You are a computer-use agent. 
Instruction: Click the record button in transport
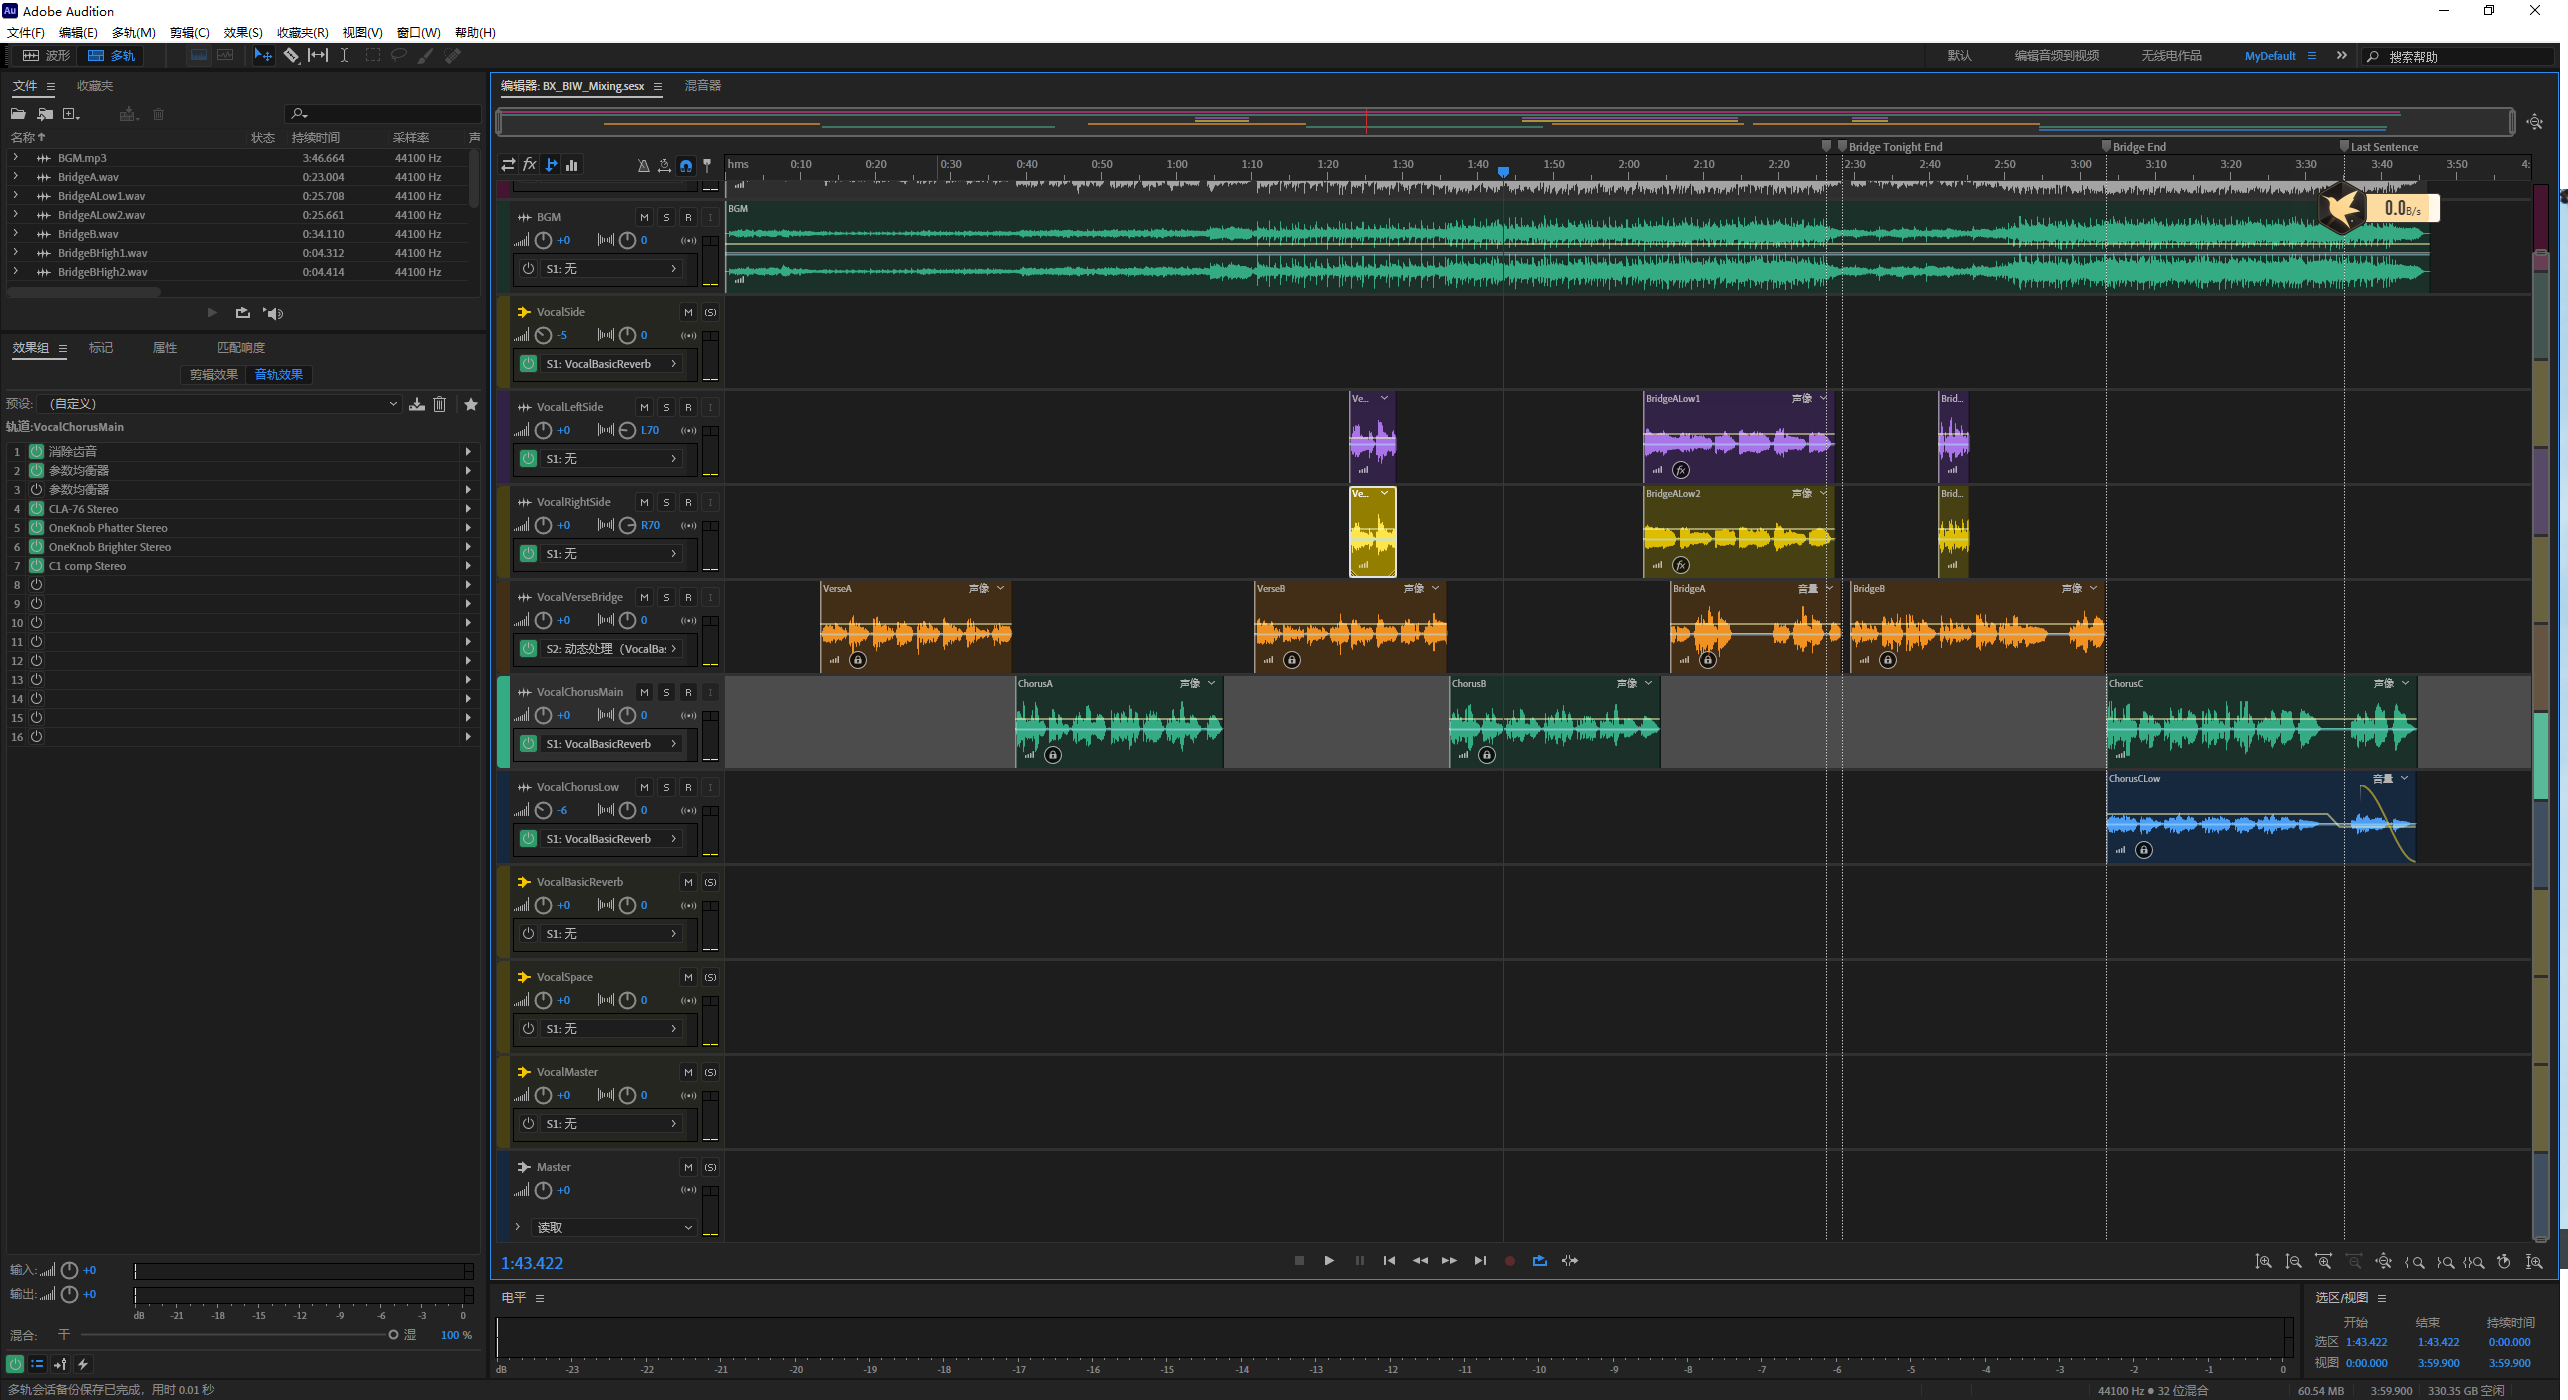[1510, 1261]
